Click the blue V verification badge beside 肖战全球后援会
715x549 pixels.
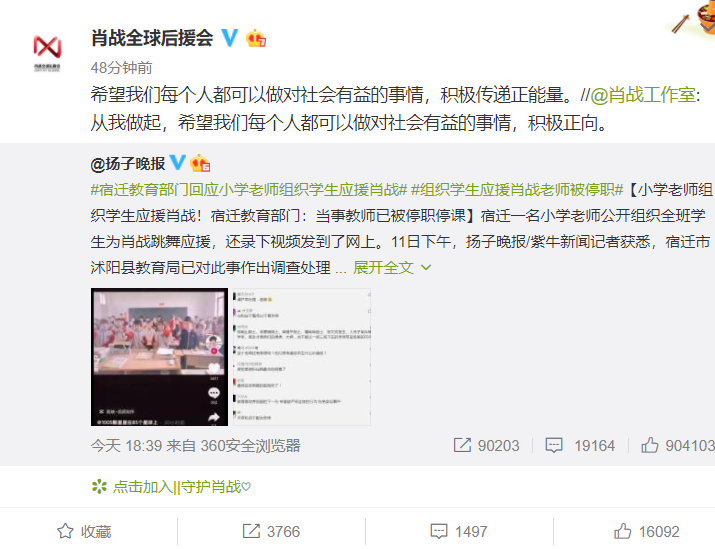229,38
